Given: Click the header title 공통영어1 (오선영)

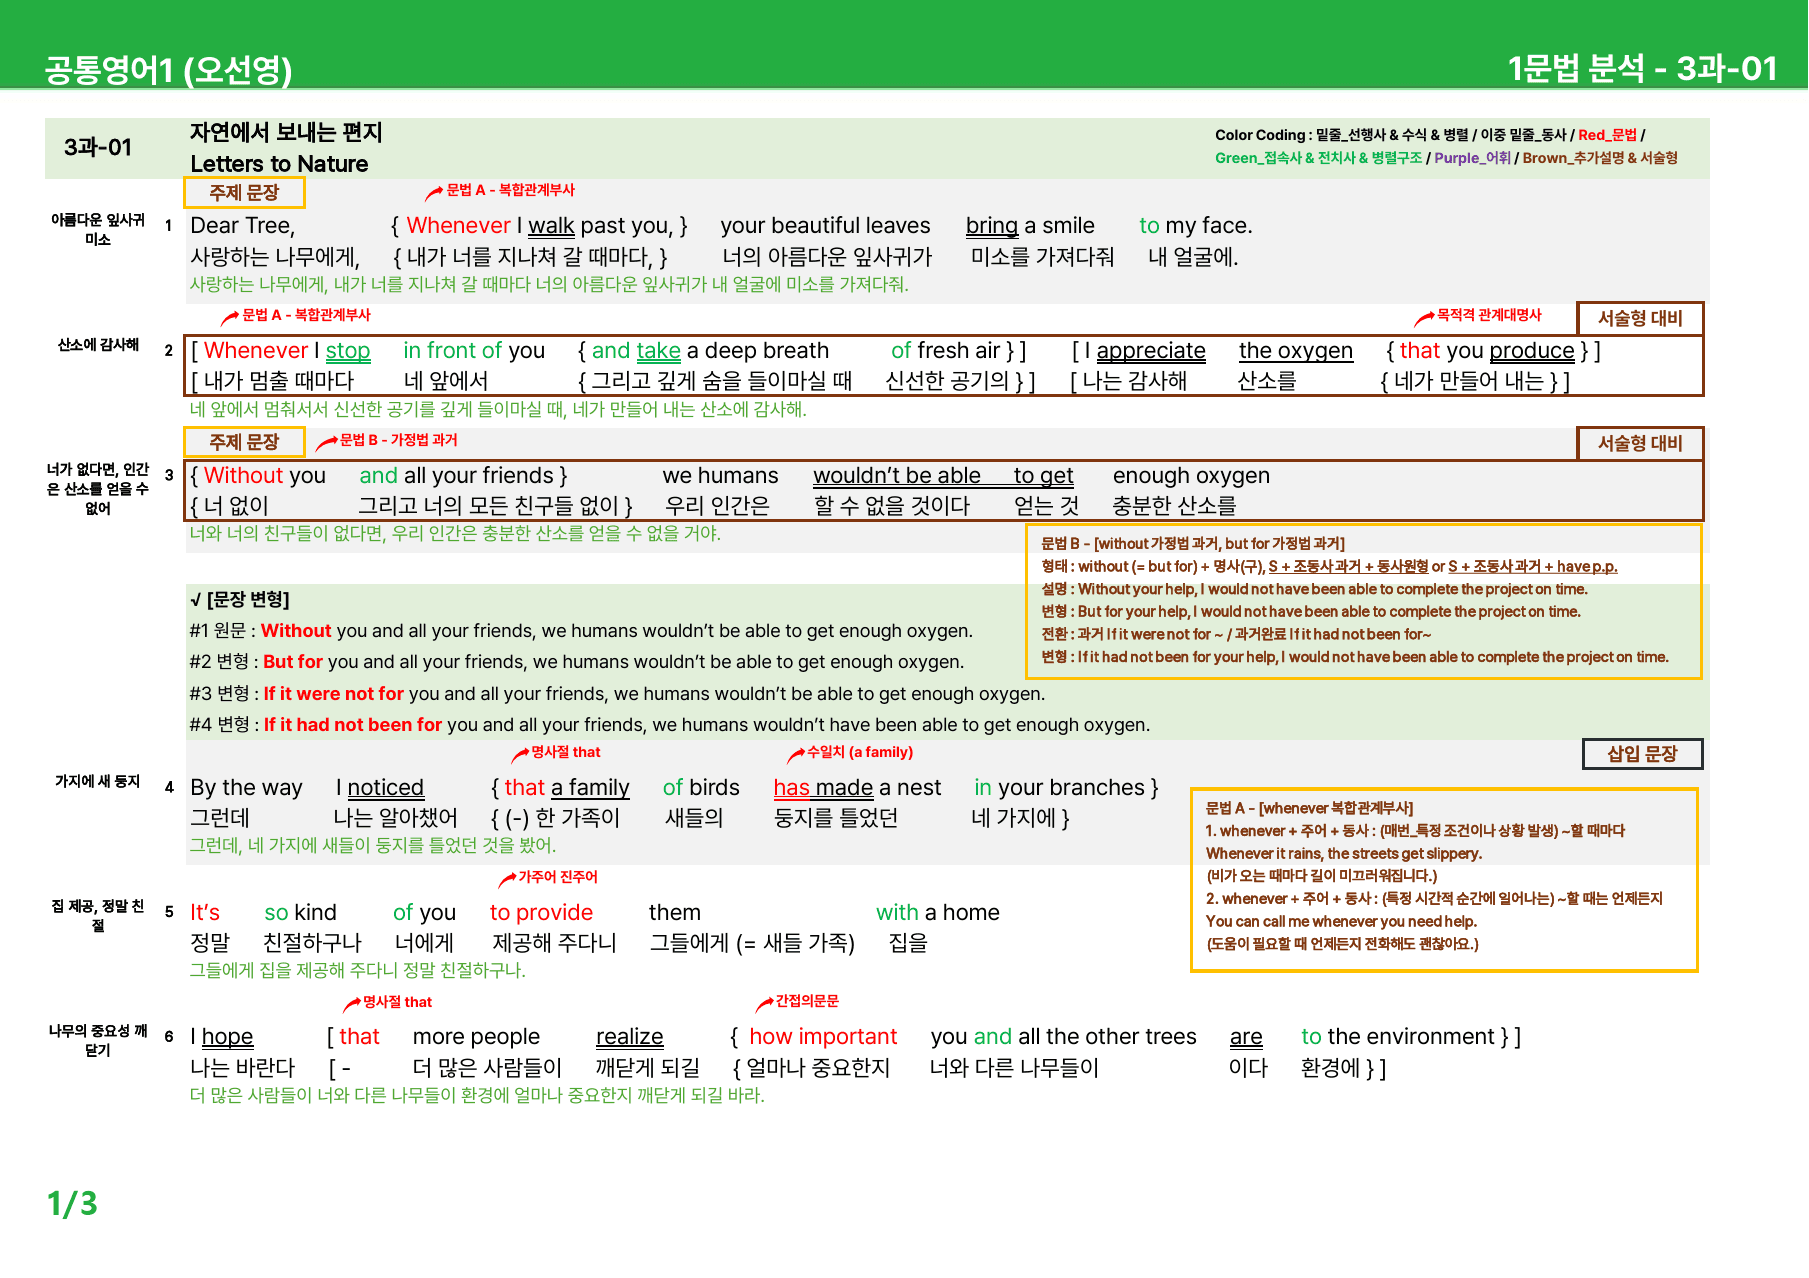Looking at the screenshot, I should point(168,69).
